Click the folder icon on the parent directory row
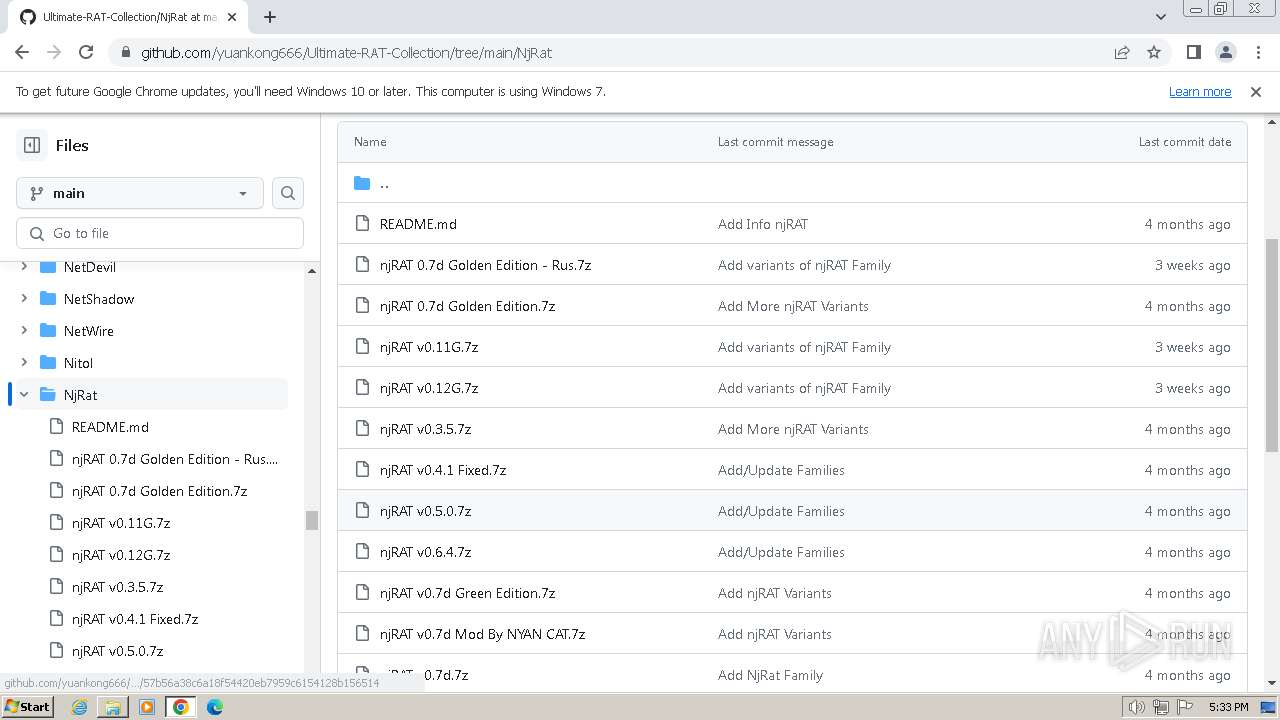The height and width of the screenshot is (720, 1280). pos(362,183)
